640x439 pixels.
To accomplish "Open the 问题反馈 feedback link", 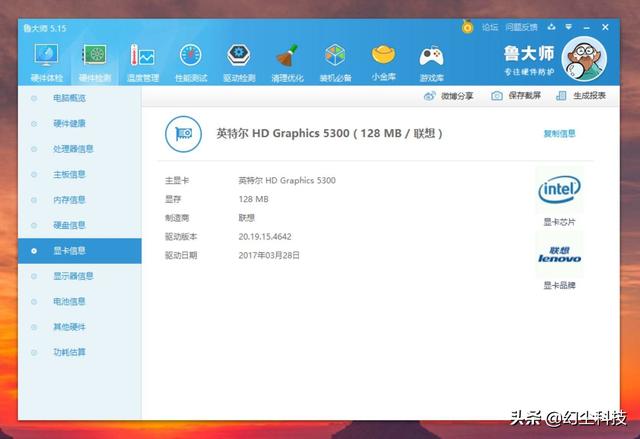I will click(x=521, y=27).
